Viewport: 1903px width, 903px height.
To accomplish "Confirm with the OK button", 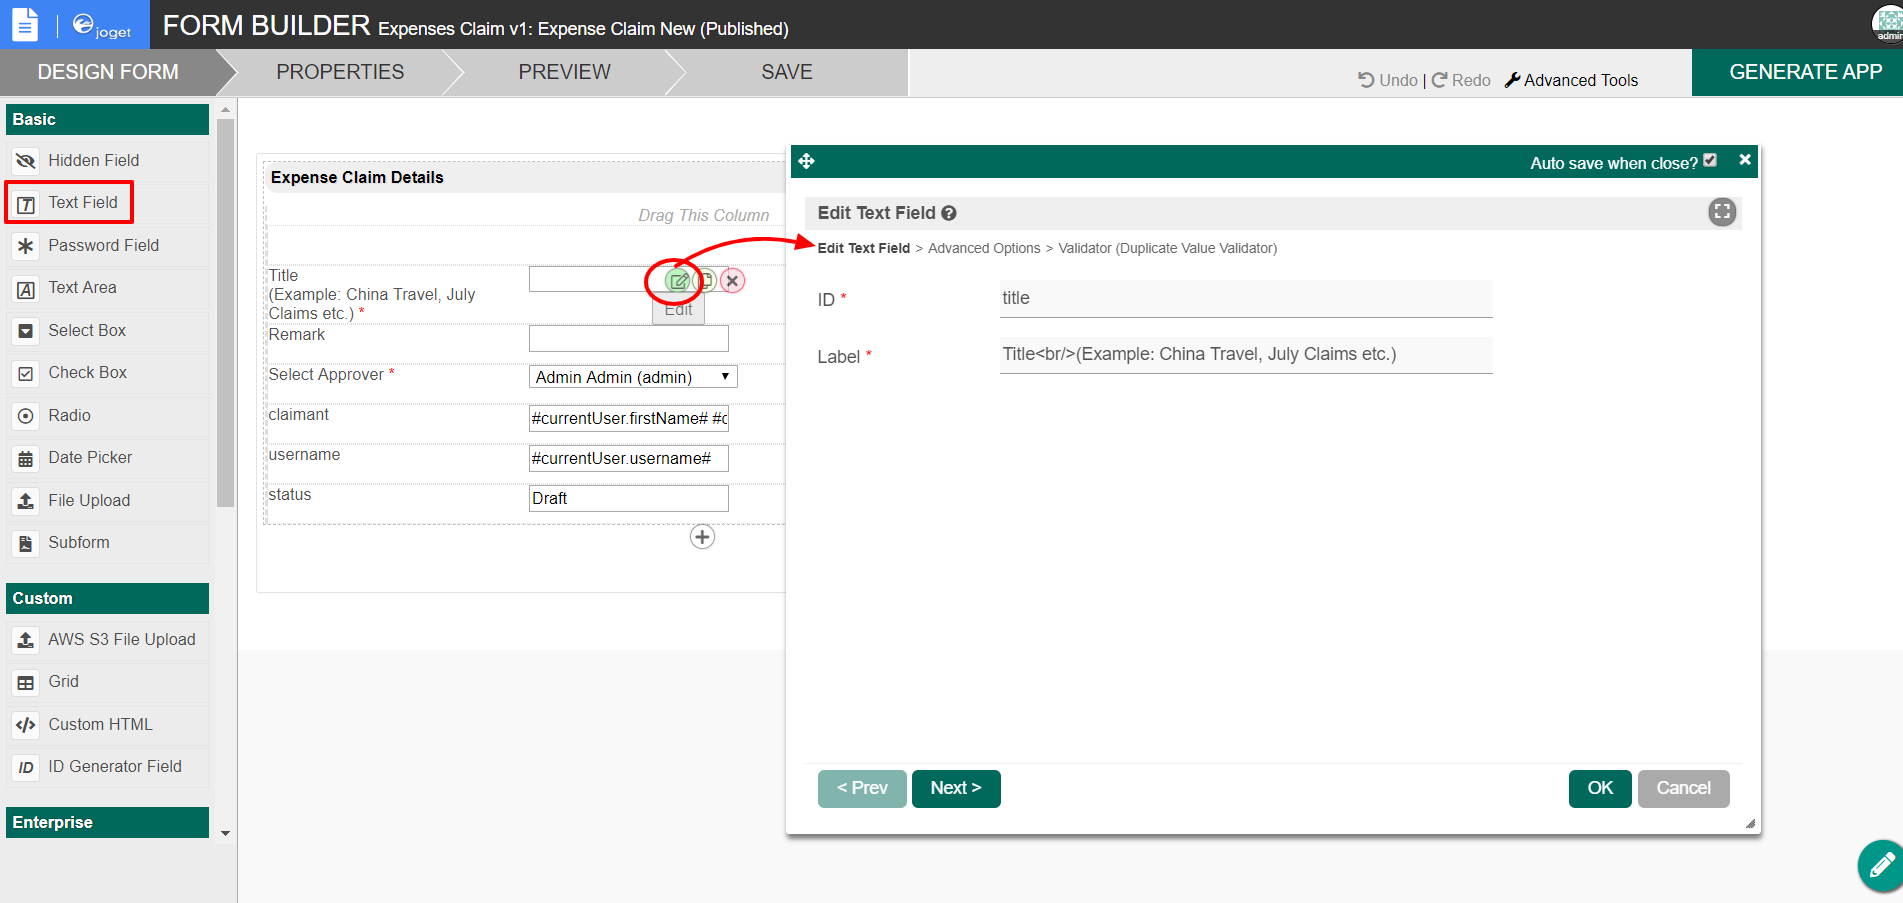I will click(x=1599, y=788).
